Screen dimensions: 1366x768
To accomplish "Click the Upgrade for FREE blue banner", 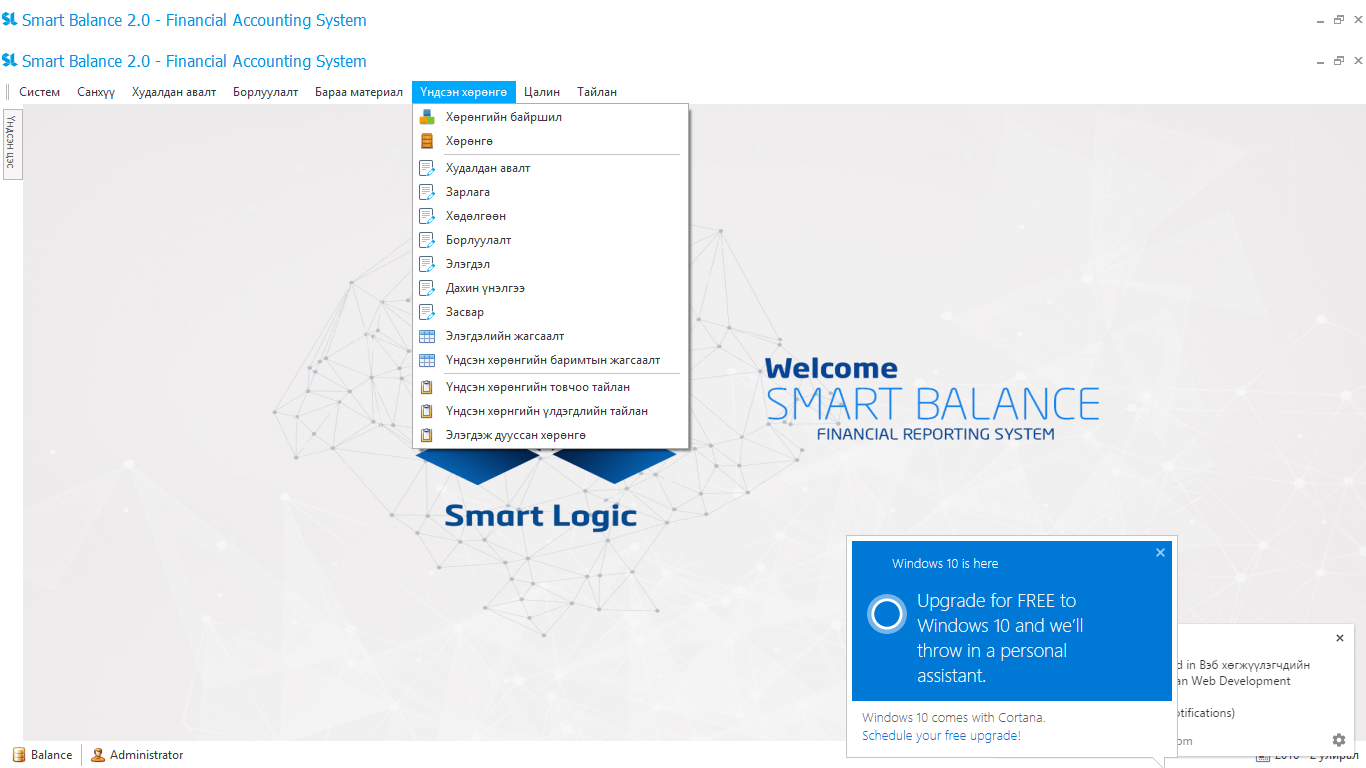I will (1011, 620).
